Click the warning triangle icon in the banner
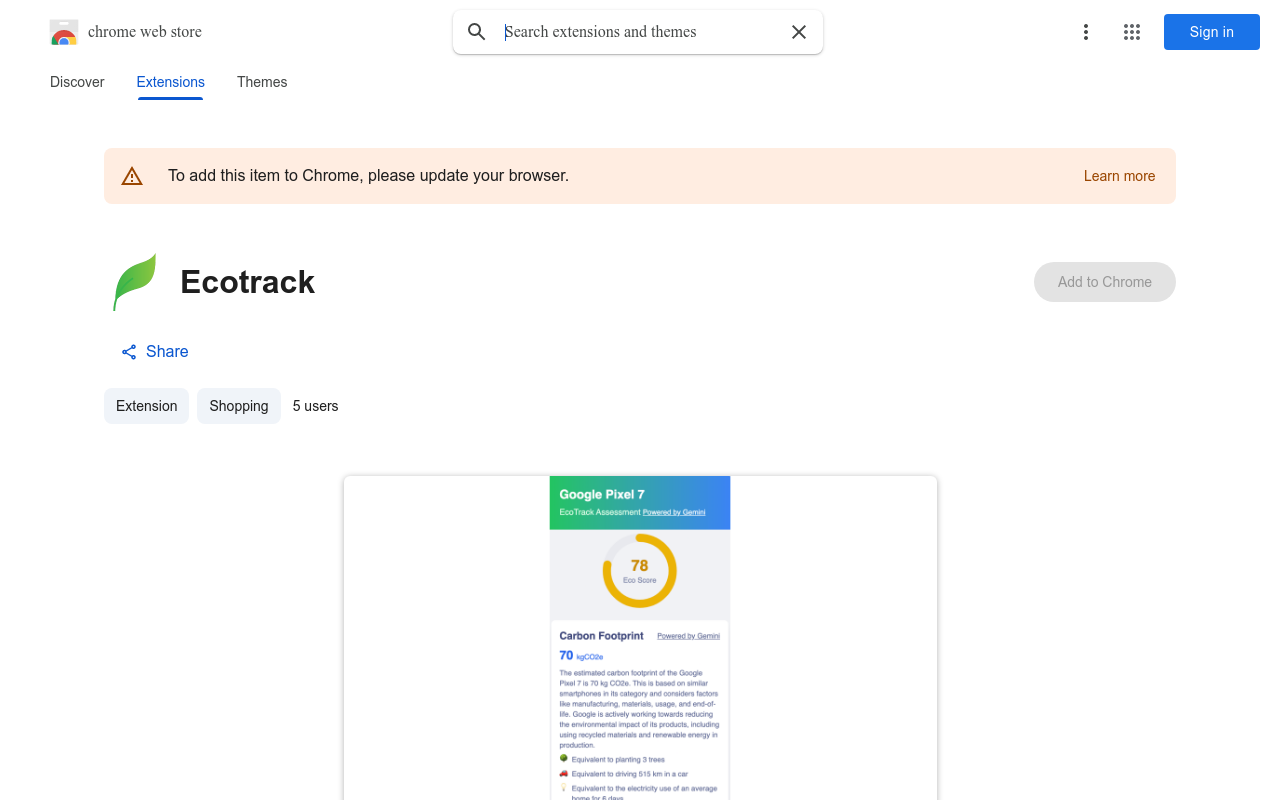 [x=132, y=175]
